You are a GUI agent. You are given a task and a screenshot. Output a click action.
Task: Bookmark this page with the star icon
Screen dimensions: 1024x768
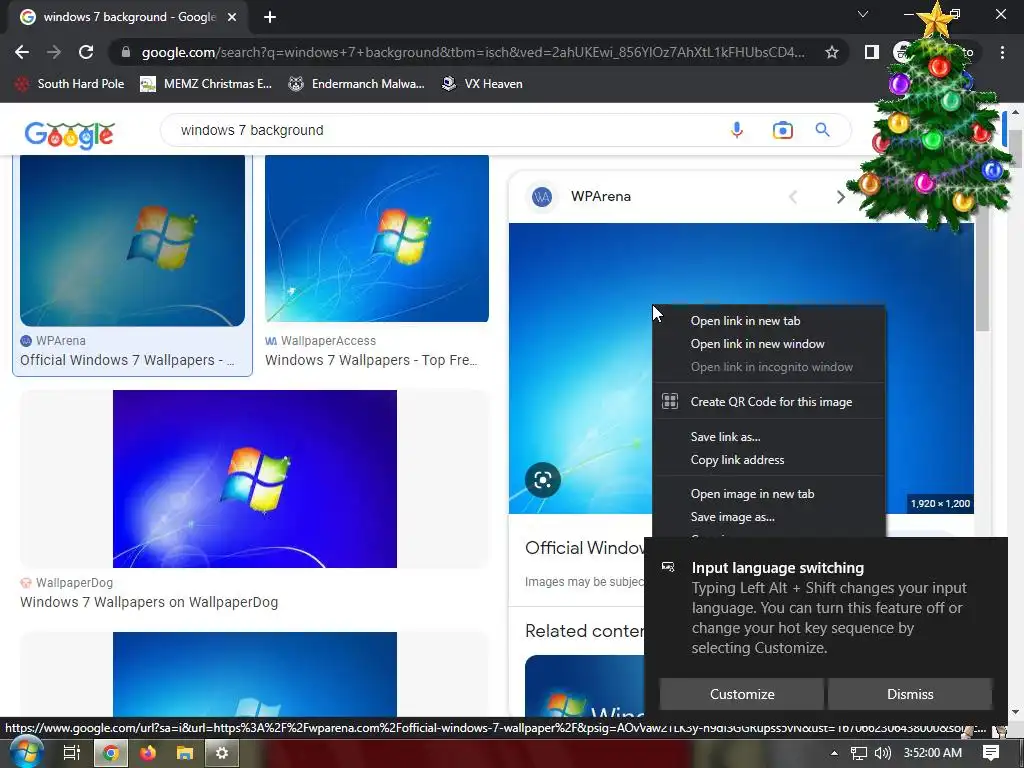click(x=831, y=52)
